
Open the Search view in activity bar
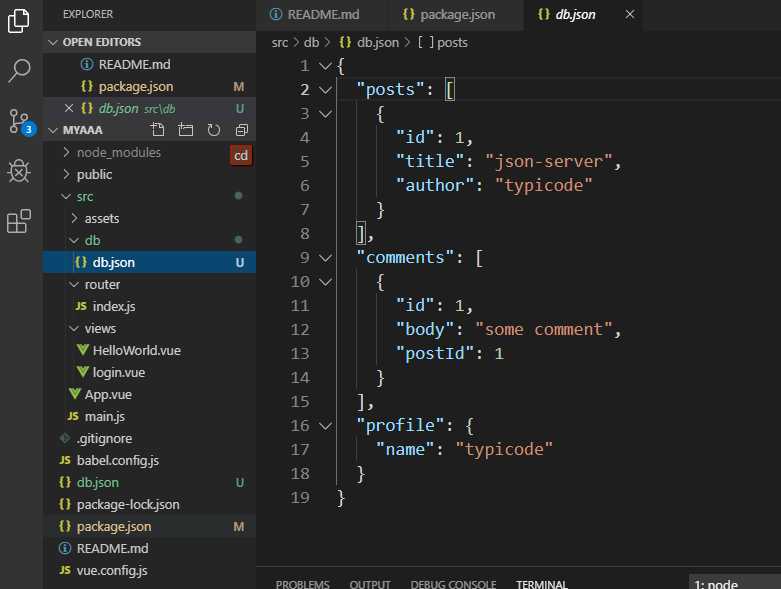(x=19, y=71)
